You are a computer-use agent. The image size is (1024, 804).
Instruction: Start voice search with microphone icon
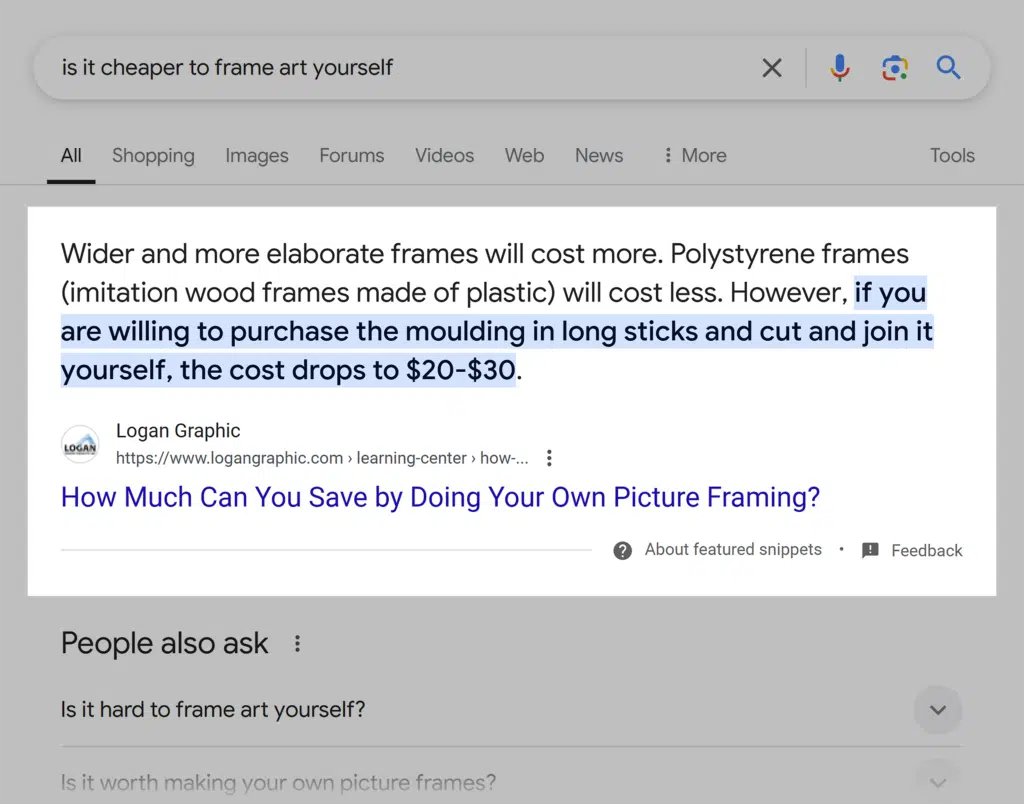coord(840,68)
